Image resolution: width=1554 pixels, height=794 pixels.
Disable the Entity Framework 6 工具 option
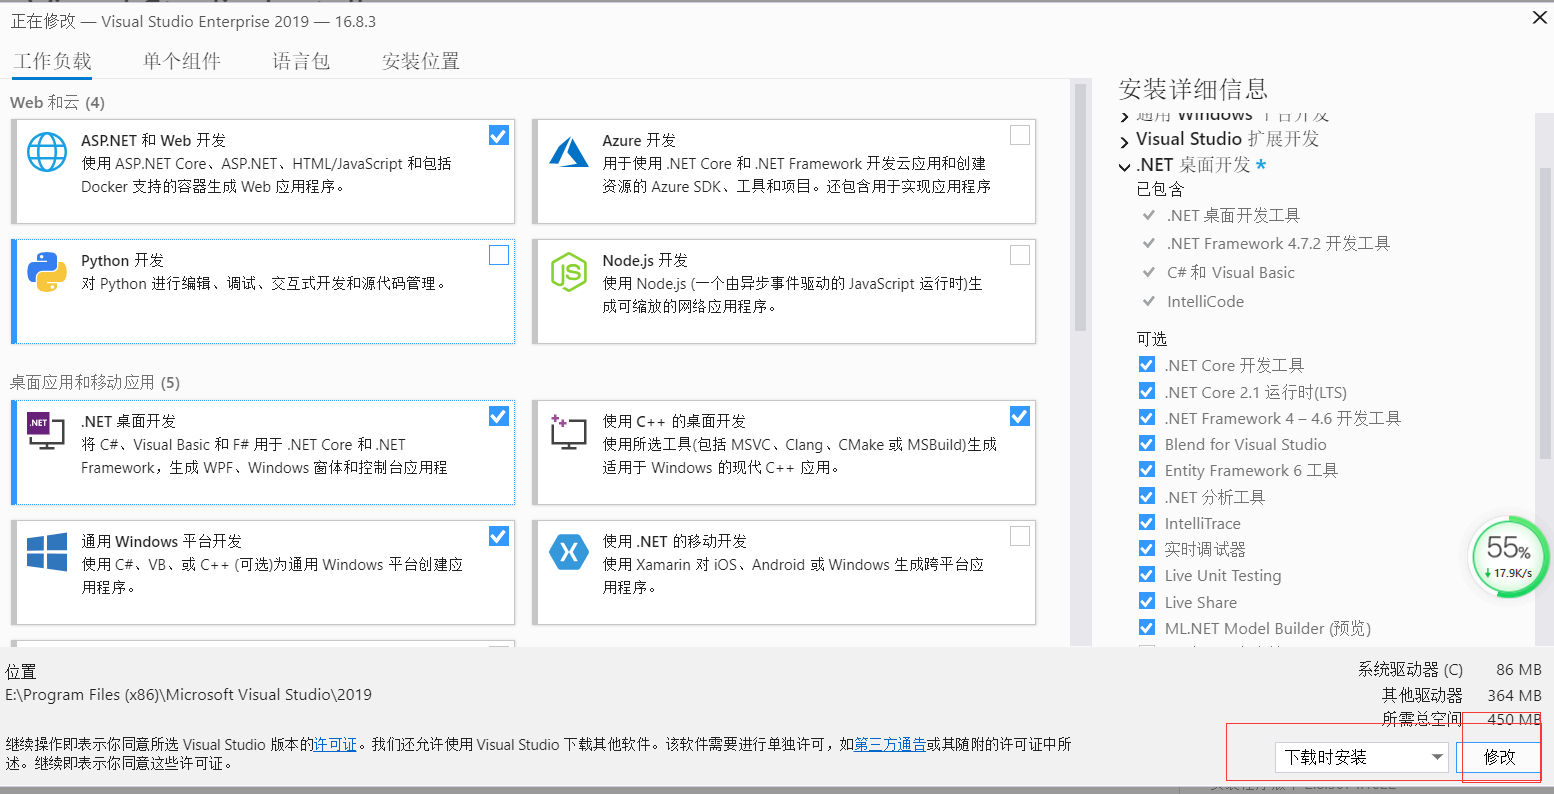pos(1147,470)
